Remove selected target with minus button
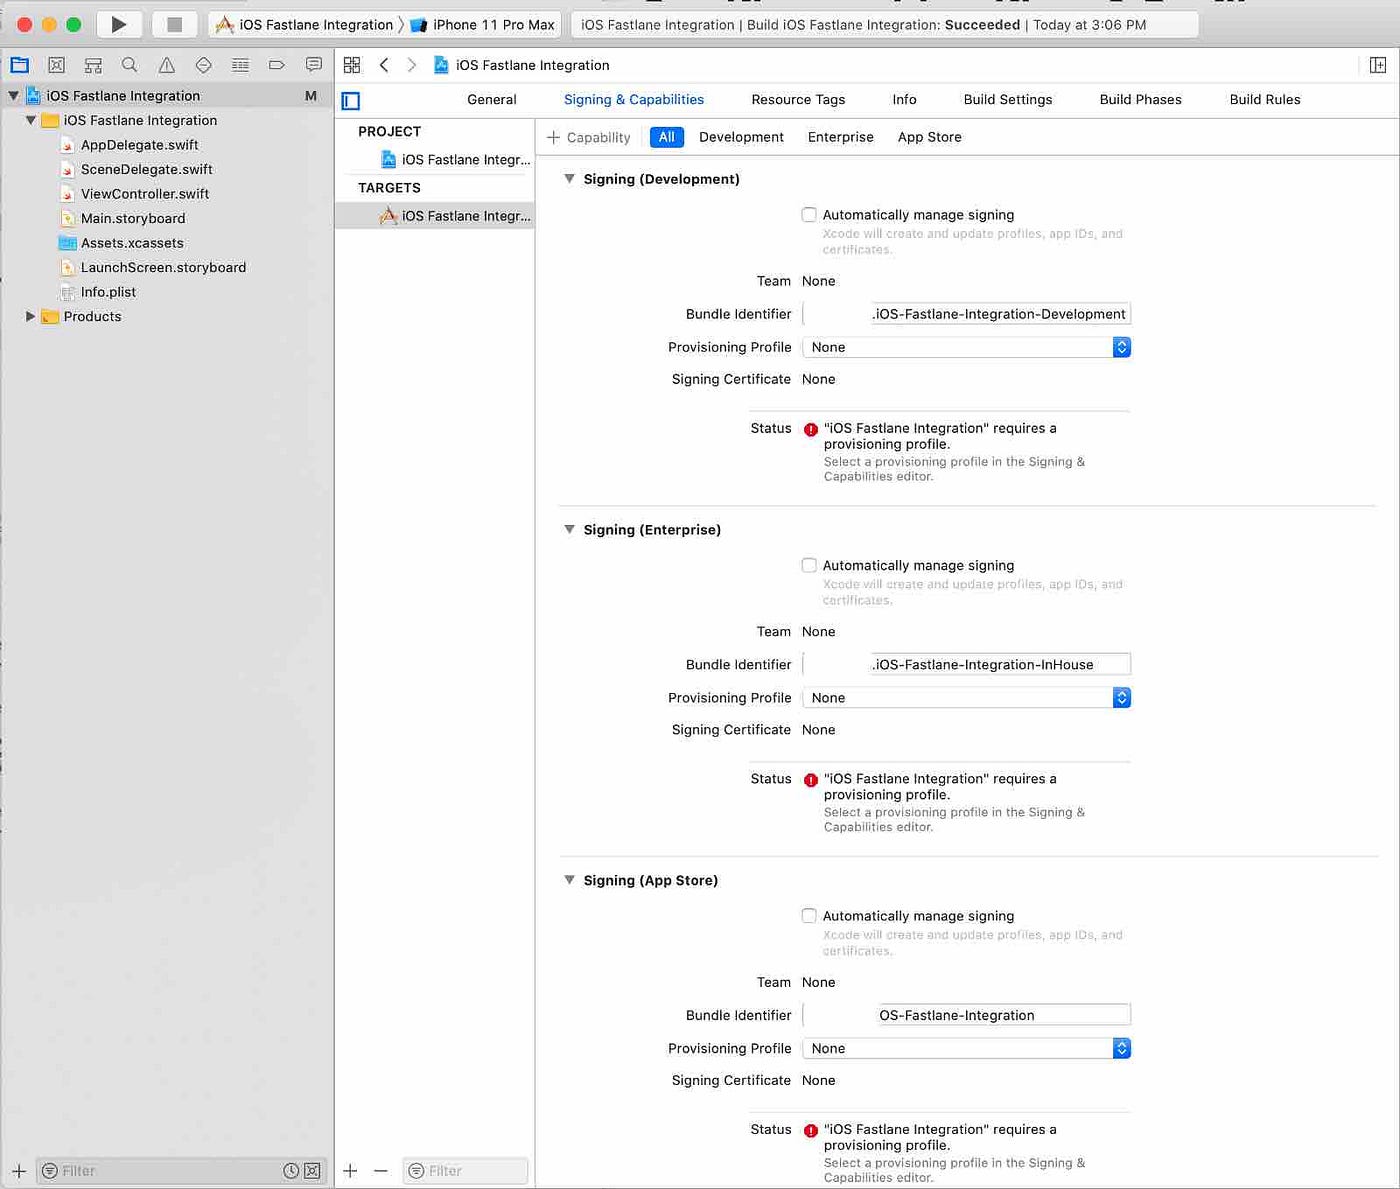Screen dimensions: 1400x1189 [x=381, y=1170]
